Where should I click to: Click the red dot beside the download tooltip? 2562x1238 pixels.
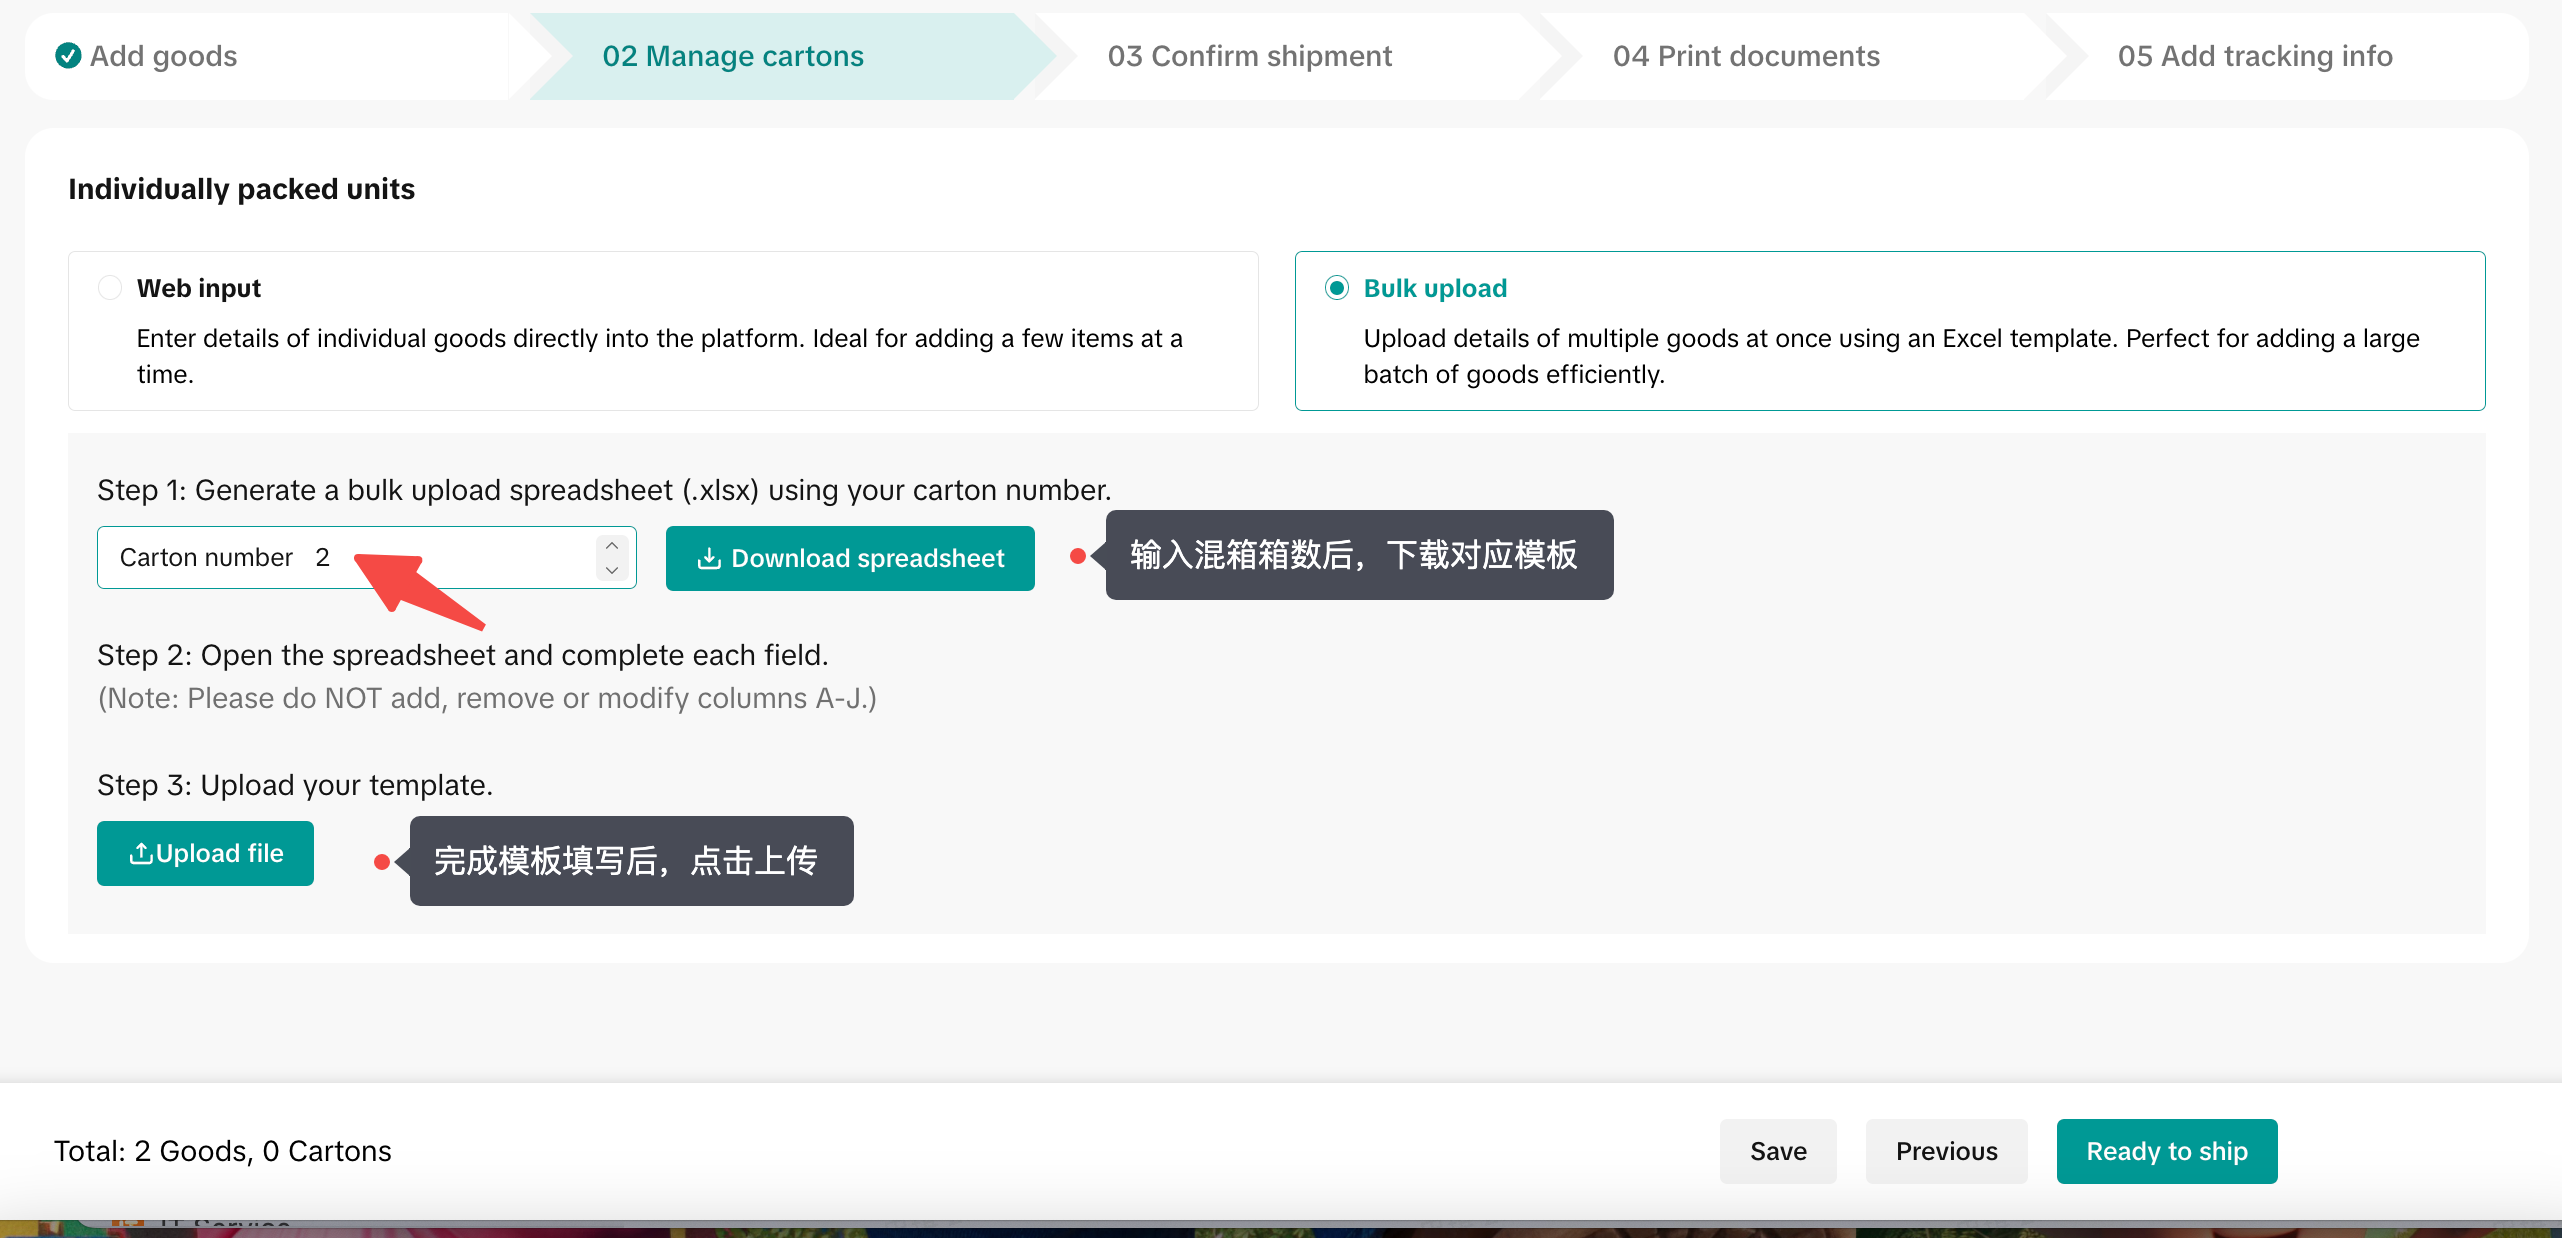coord(1077,556)
